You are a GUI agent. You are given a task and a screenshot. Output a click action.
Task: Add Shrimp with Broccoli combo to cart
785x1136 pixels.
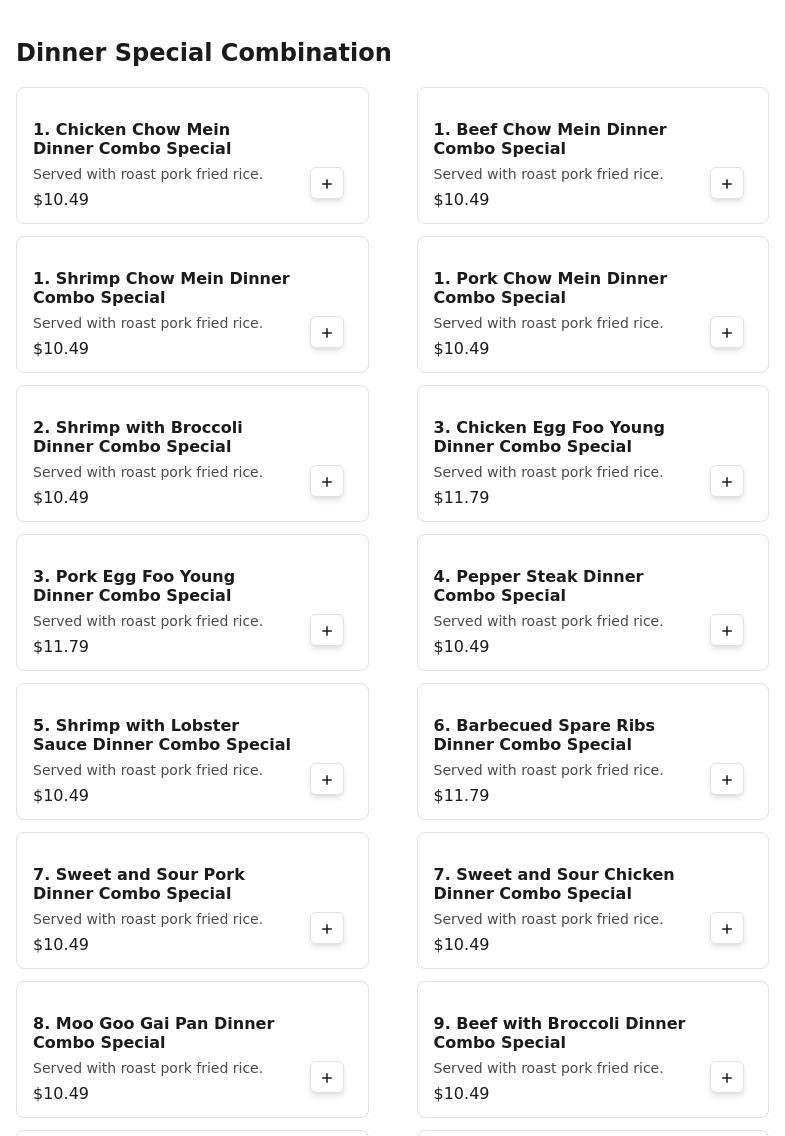(x=327, y=482)
